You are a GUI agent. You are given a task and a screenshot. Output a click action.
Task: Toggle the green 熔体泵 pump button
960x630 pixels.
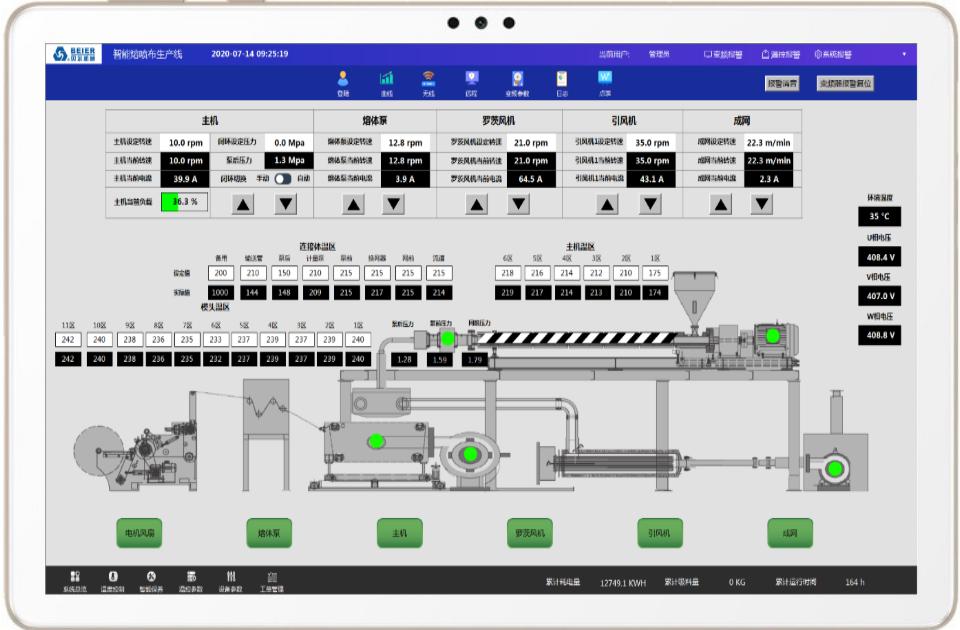click(269, 533)
